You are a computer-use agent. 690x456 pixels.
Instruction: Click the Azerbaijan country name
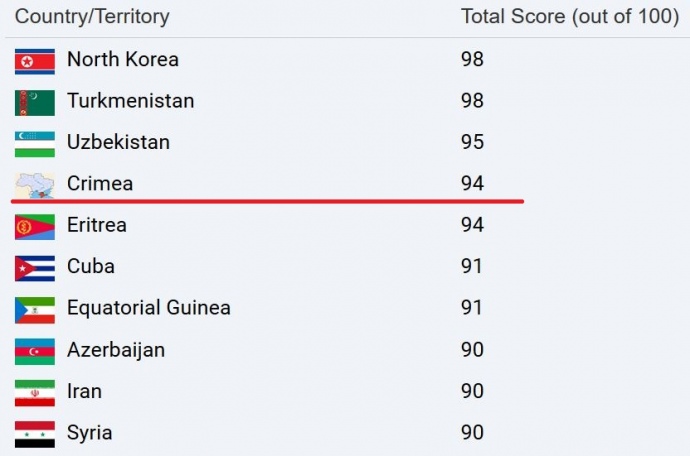click(116, 350)
